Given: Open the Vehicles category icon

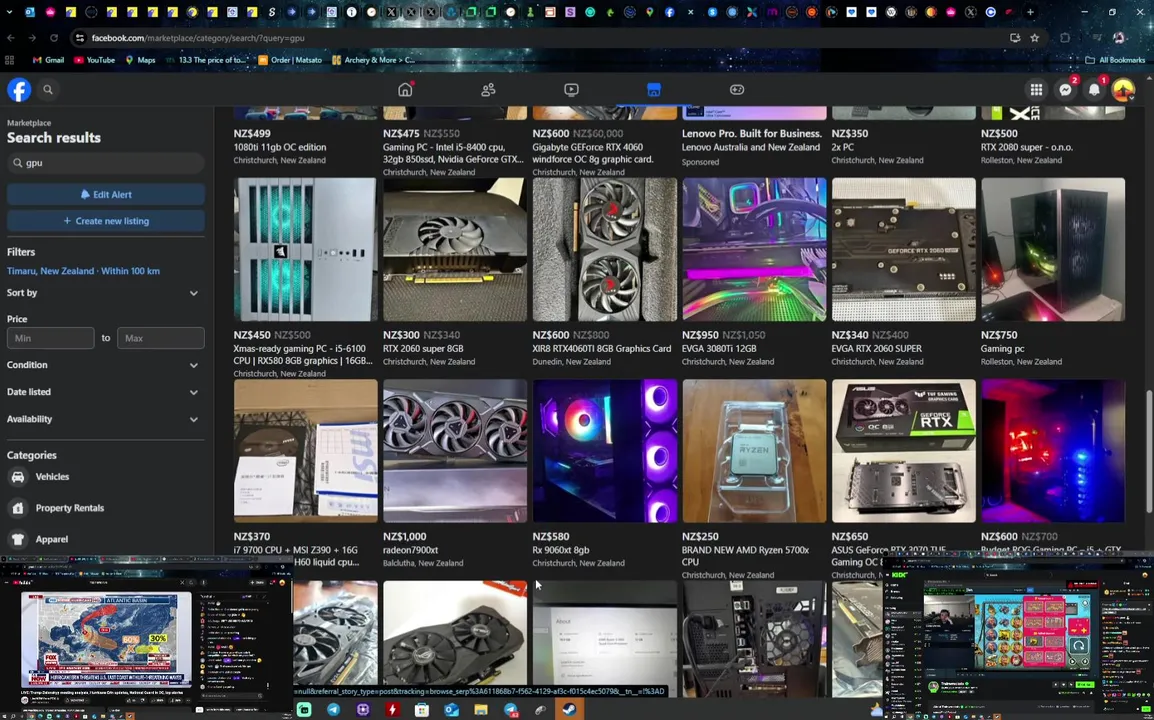Looking at the screenshot, I should click(x=18, y=477).
